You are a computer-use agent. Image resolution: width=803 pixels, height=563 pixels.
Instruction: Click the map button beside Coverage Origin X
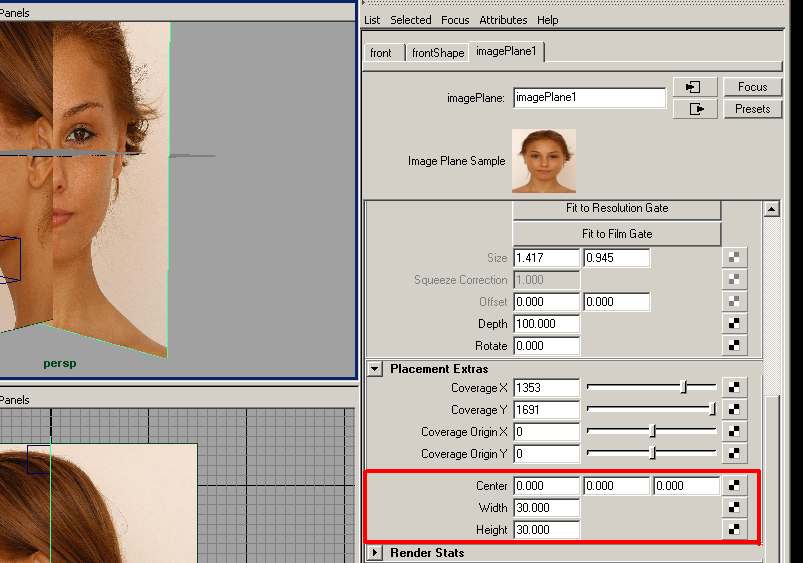734,432
